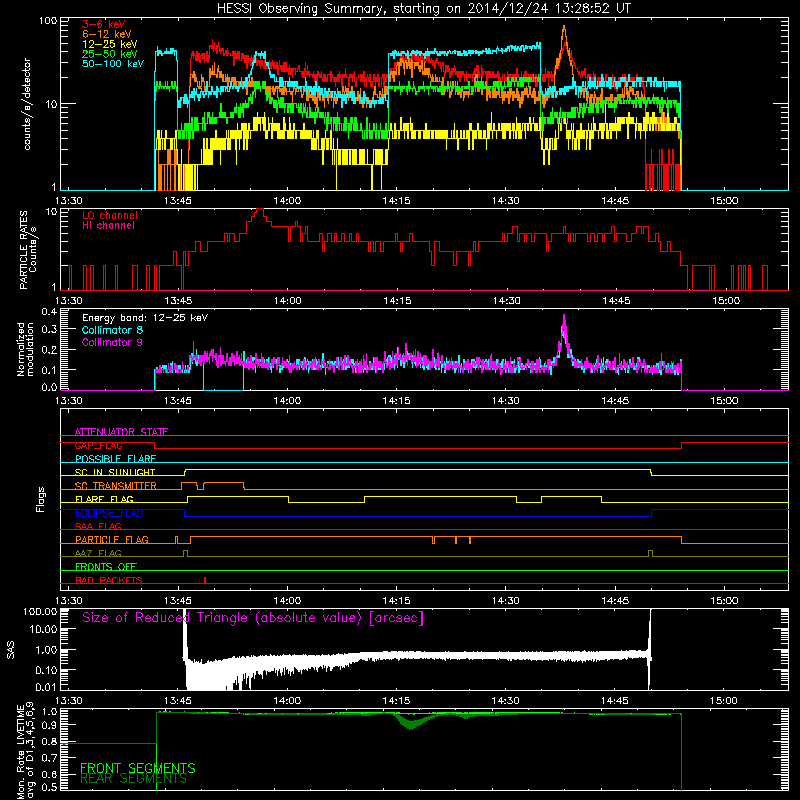This screenshot has height=800, width=800.
Task: Click the ECLIPSE_FLAG label
Action: [109, 513]
